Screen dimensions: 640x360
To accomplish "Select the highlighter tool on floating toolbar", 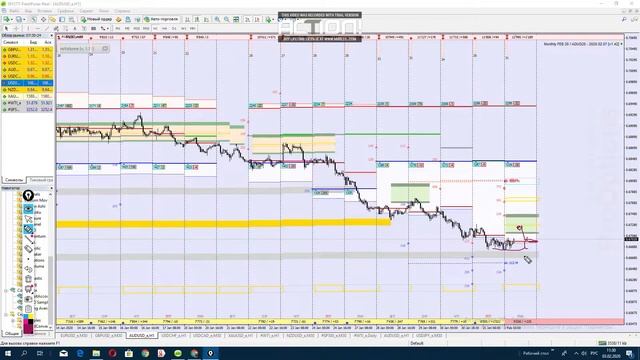I will click(x=28, y=229).
